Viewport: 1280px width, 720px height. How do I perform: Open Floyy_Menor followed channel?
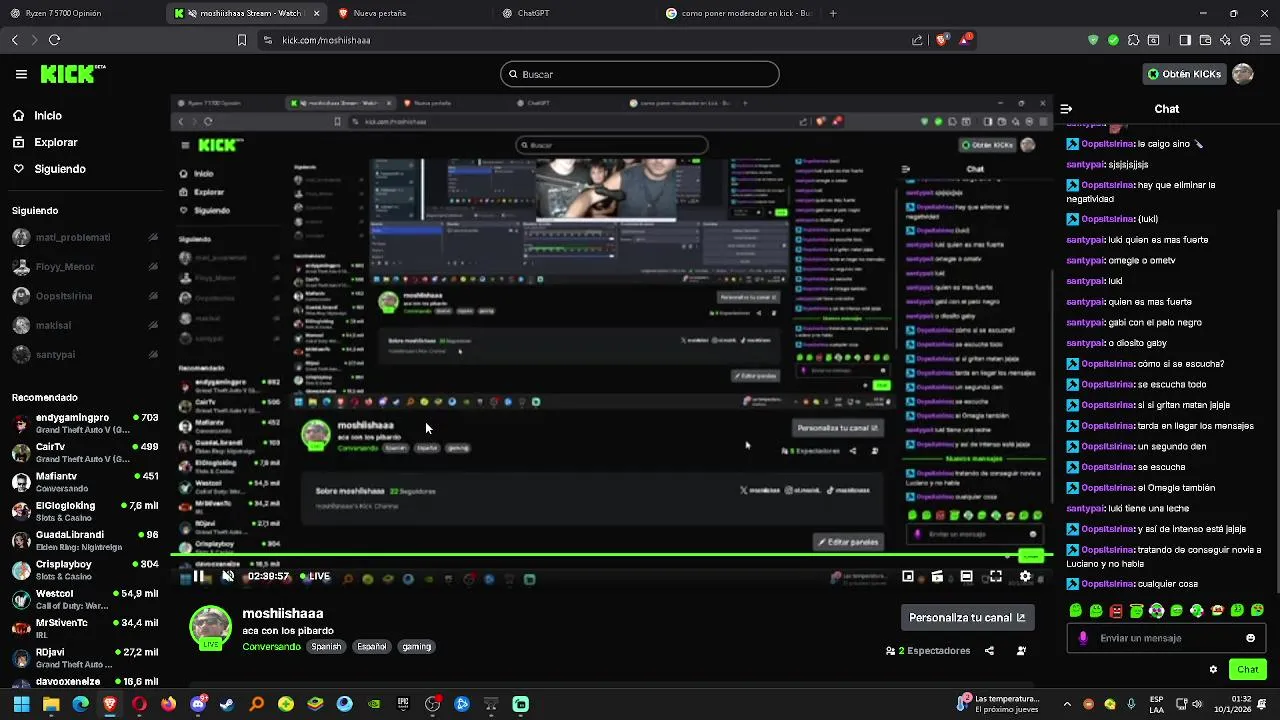[84, 267]
